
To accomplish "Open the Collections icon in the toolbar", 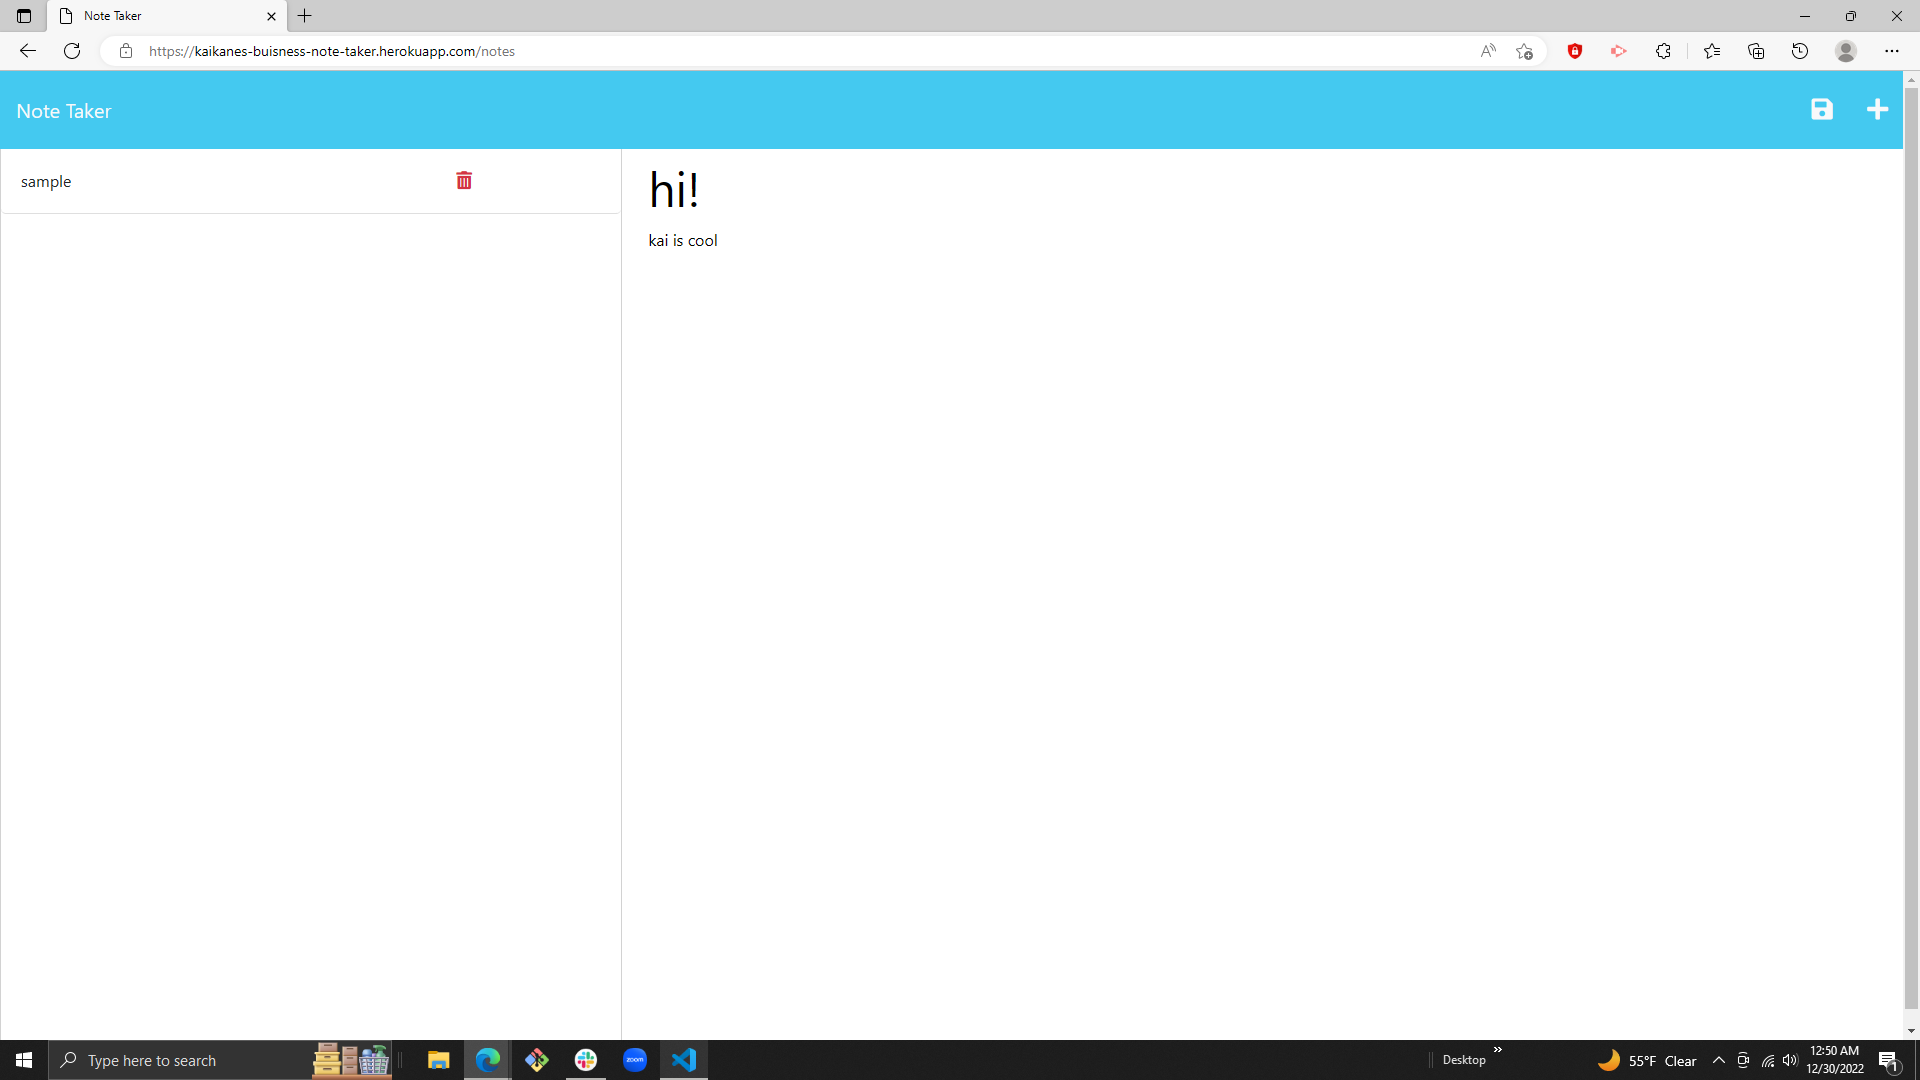I will click(x=1756, y=51).
